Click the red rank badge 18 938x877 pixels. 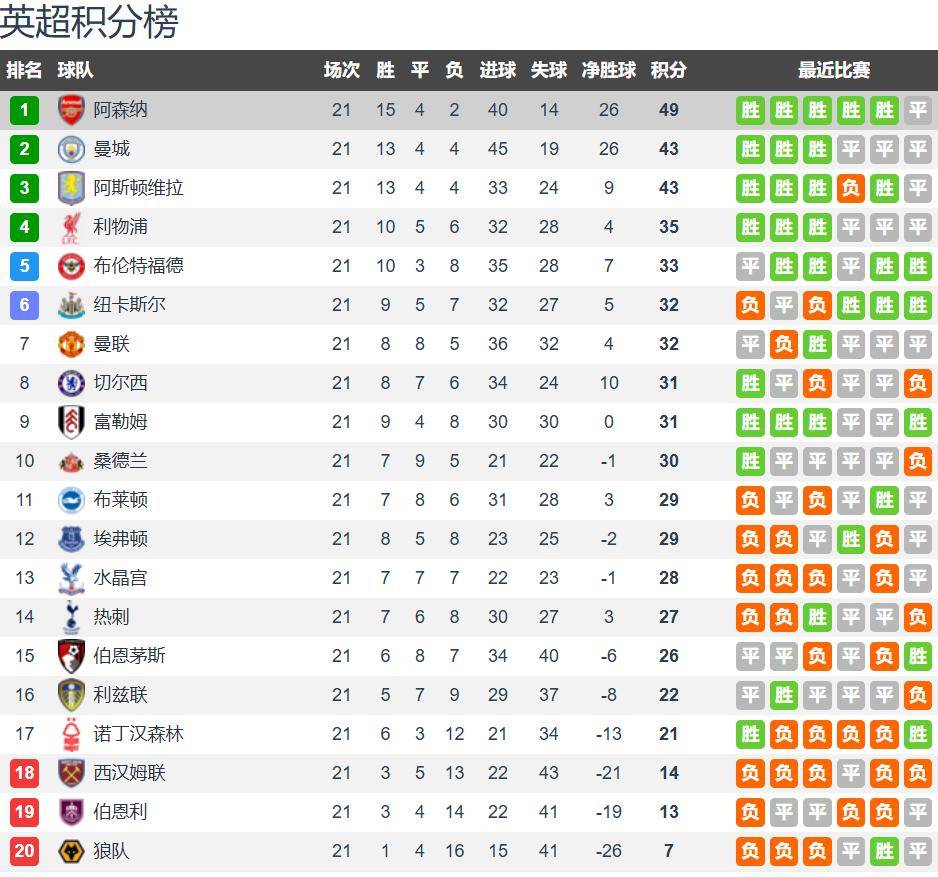pos(24,773)
